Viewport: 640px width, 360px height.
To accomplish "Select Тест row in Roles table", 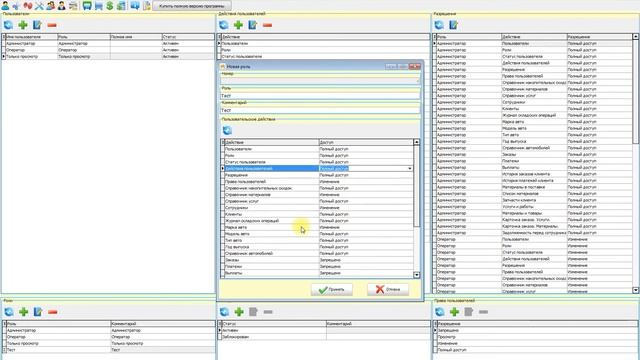I will point(109,350).
